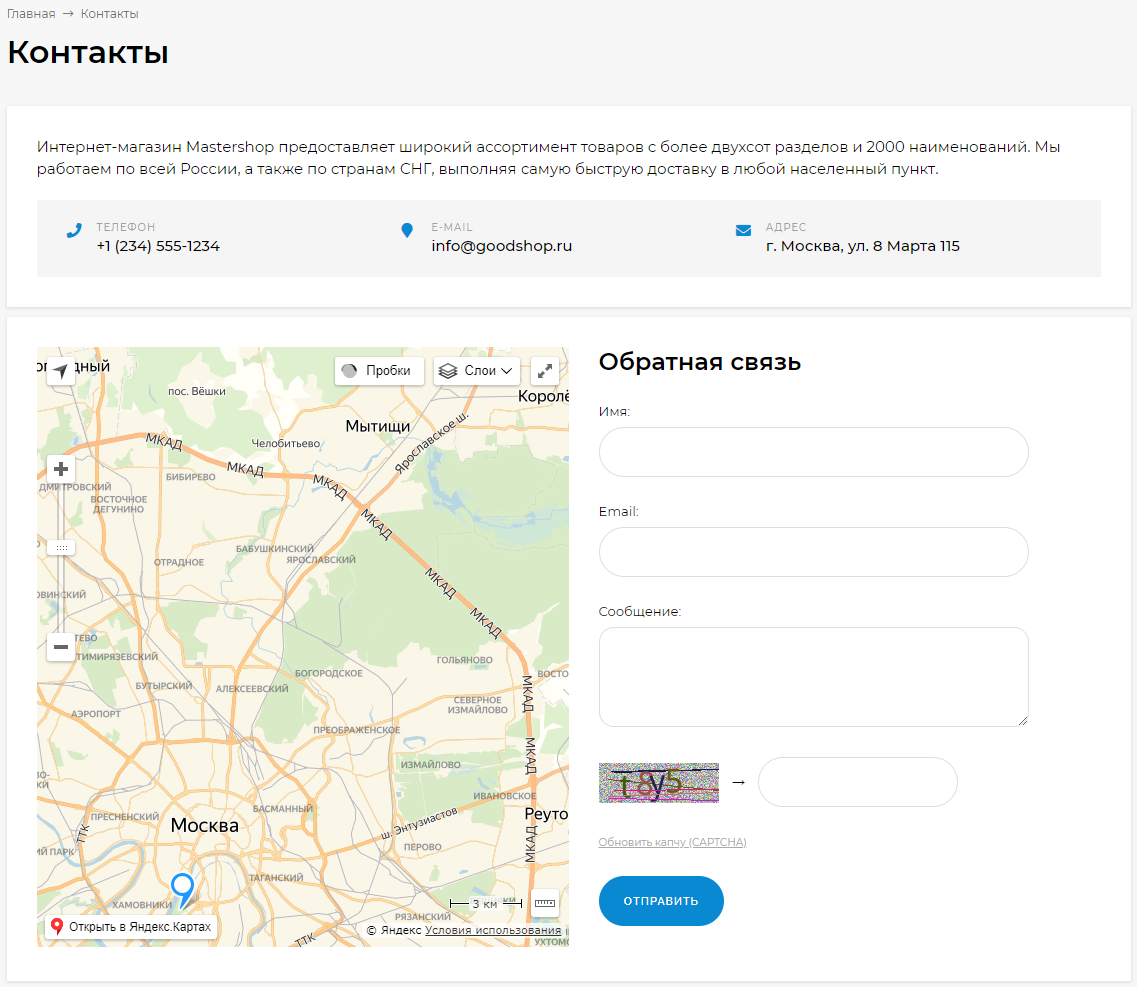Expand the map to fullscreen
The width and height of the screenshot is (1137, 987).
545,371
